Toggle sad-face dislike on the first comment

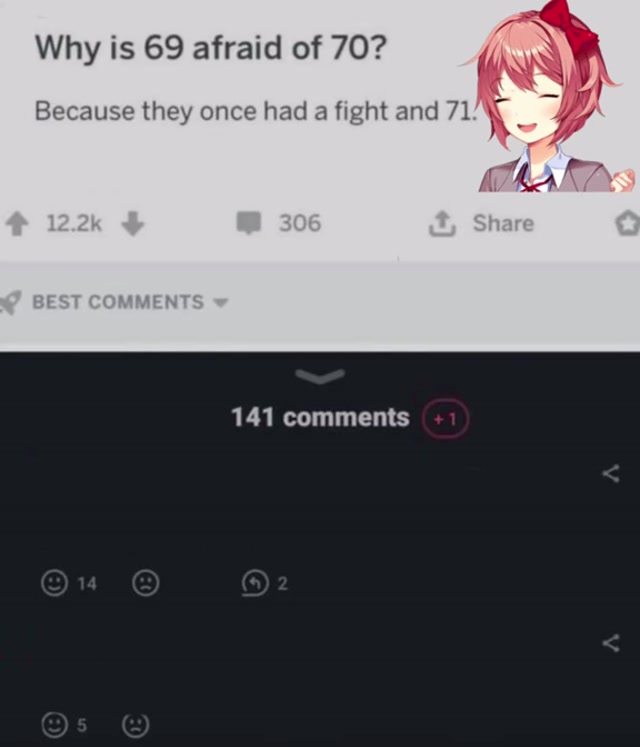coord(145,583)
